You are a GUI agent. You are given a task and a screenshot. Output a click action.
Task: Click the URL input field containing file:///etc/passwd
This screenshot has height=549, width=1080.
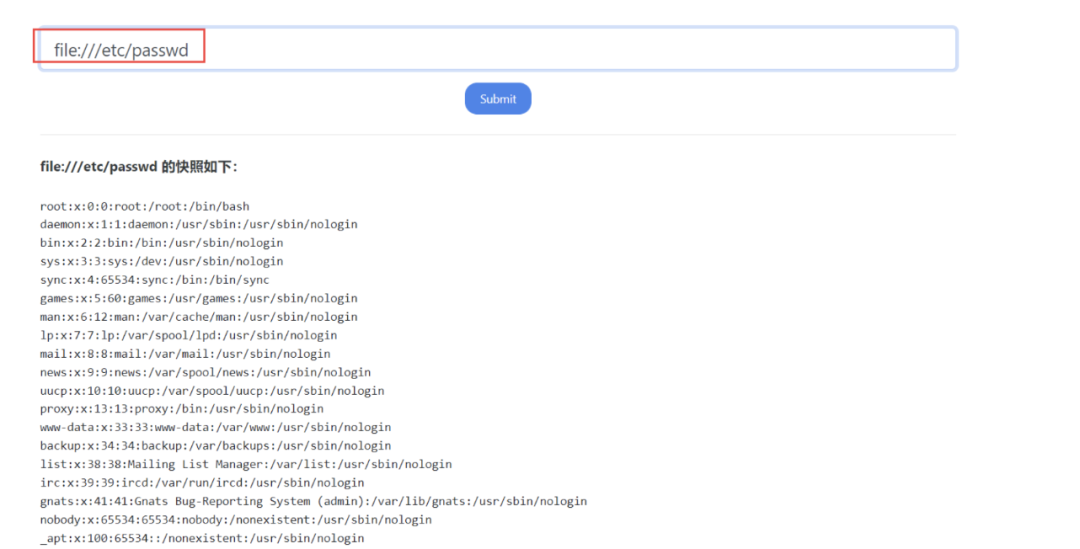(x=498, y=49)
